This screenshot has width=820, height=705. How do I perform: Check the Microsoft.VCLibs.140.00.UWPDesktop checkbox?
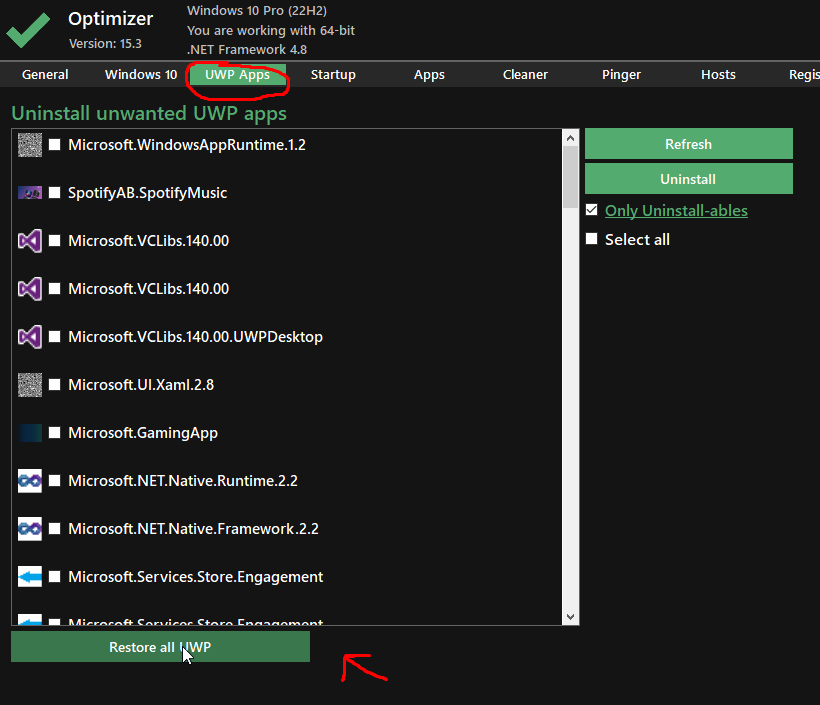[54, 337]
